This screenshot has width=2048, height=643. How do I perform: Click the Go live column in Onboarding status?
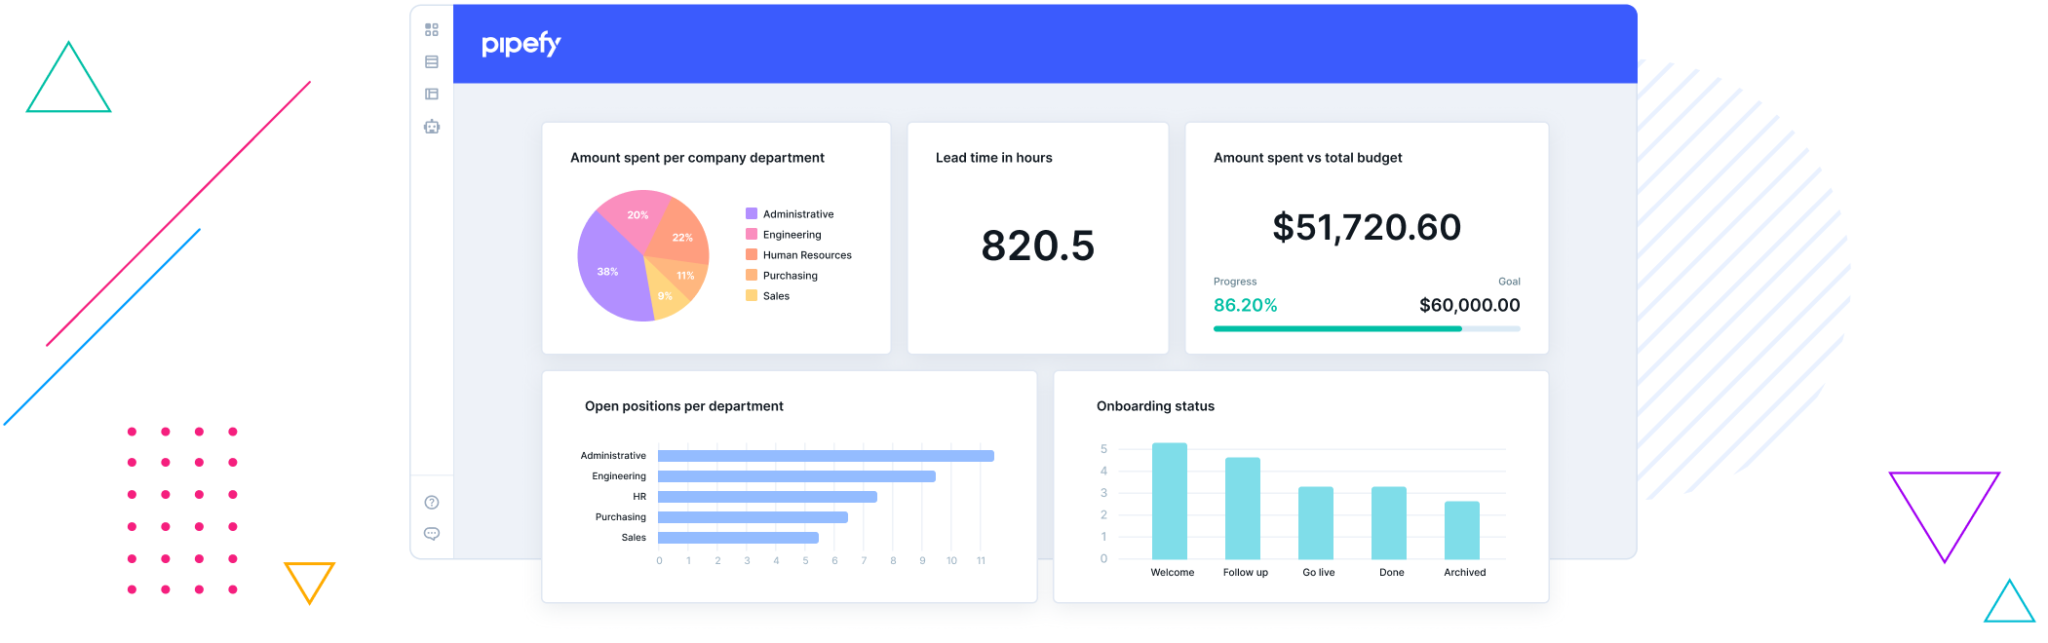(1316, 523)
